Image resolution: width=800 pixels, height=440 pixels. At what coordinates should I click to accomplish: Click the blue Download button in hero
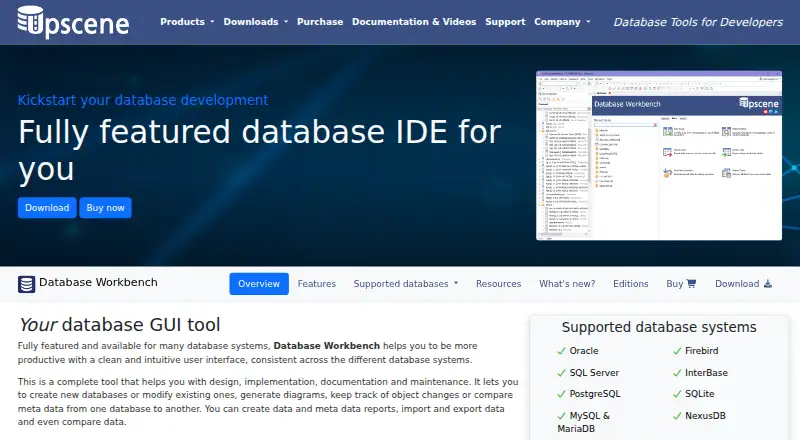pos(47,208)
